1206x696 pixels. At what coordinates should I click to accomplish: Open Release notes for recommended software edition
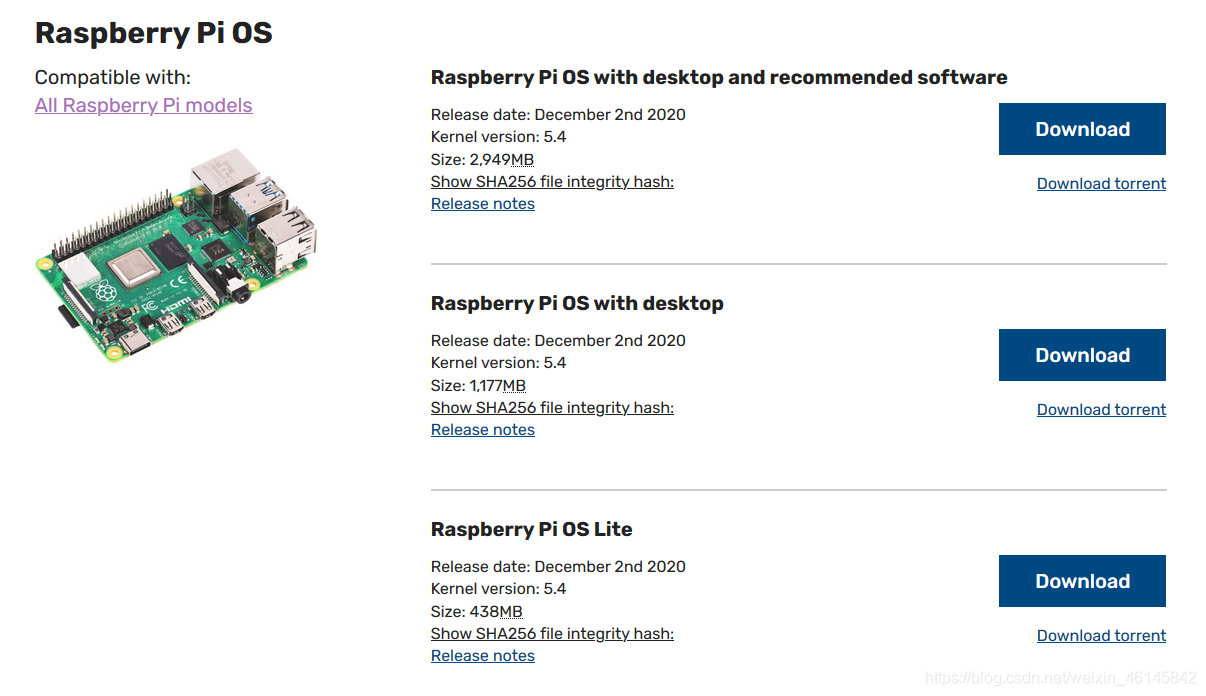pos(483,204)
